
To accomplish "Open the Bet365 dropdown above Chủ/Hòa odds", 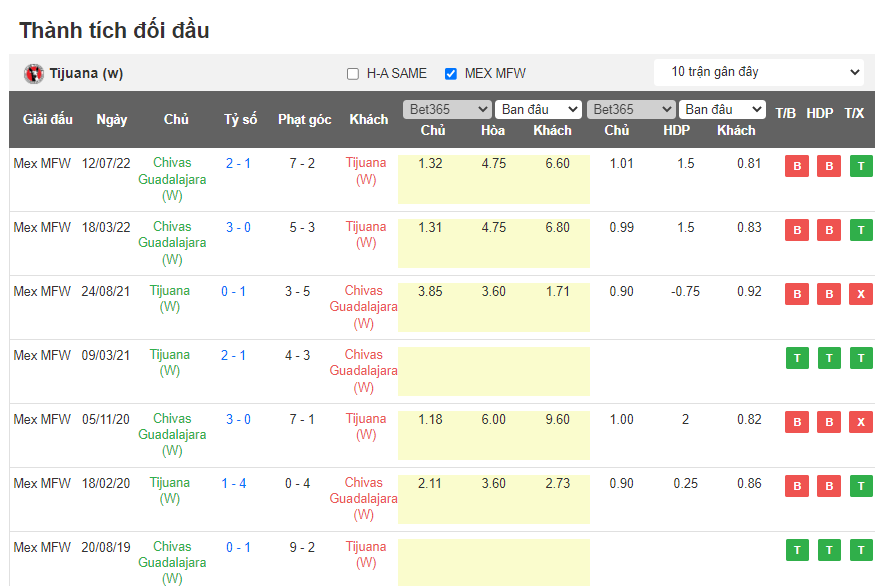I will (x=447, y=109).
